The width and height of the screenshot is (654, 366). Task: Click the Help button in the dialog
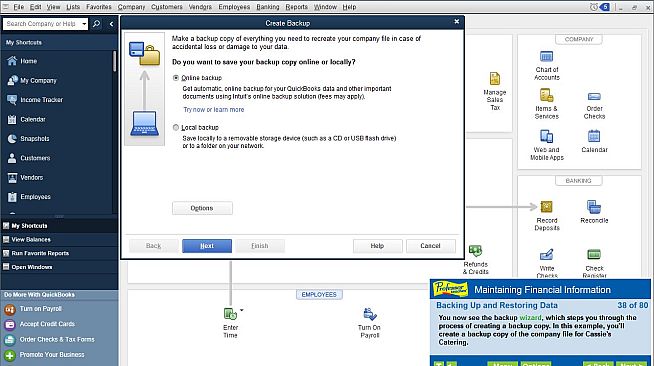(x=377, y=246)
